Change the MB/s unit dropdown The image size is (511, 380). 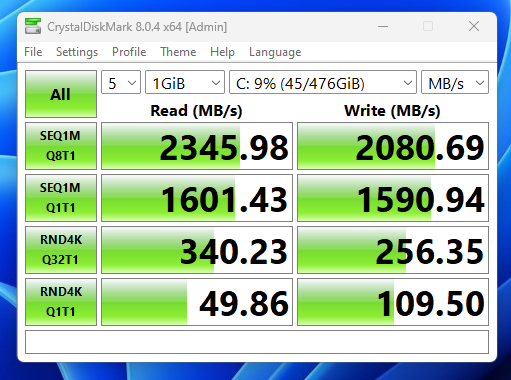[455, 82]
